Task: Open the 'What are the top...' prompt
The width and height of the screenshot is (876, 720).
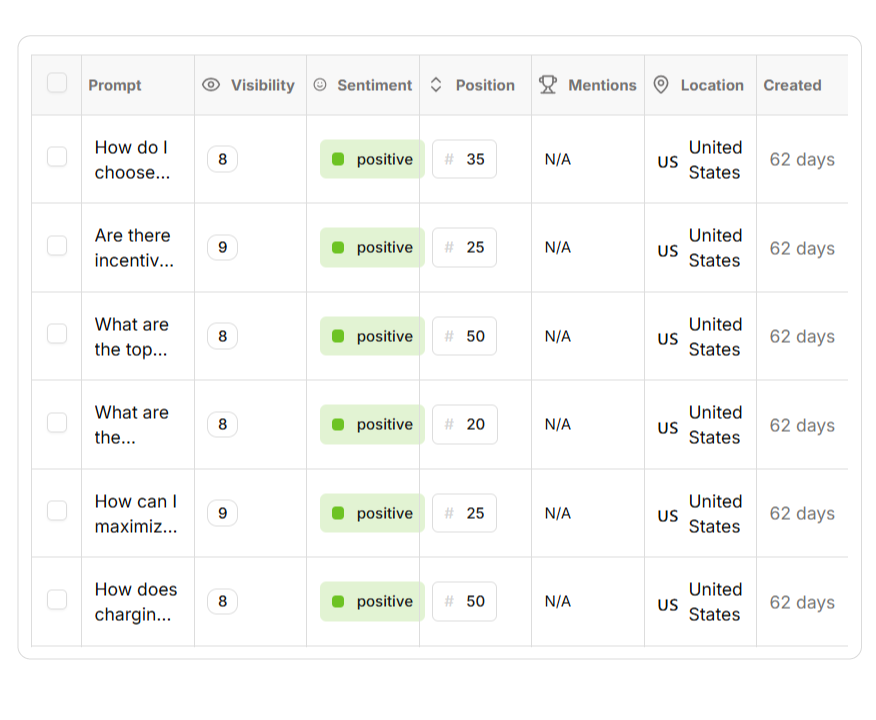Action: pyautogui.click(x=132, y=337)
